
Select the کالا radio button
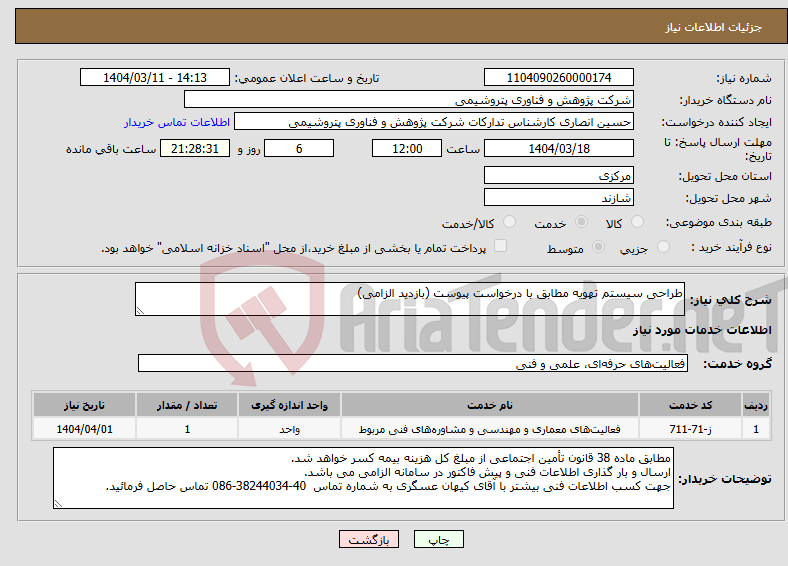point(637,222)
